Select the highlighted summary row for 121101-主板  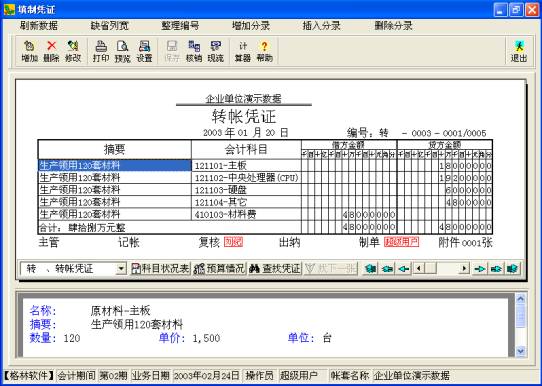114,166
